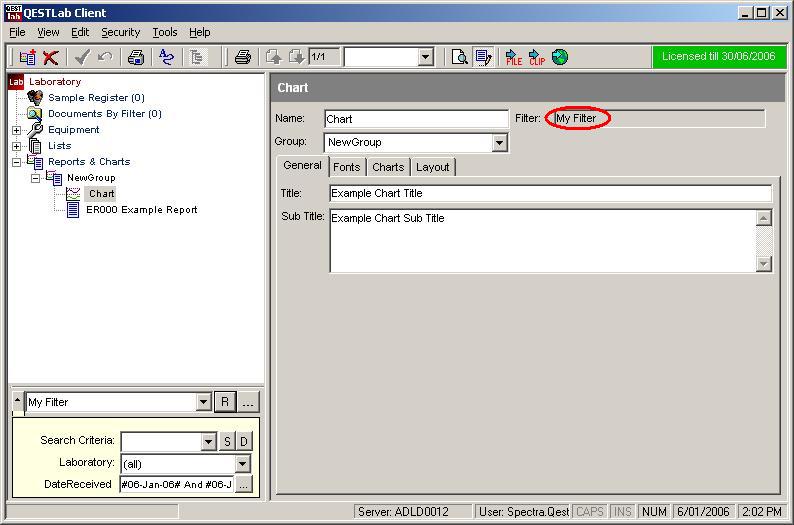Screen dimensions: 794x525
Task: Toggle the R button beside My Filter
Action: (x=225, y=402)
